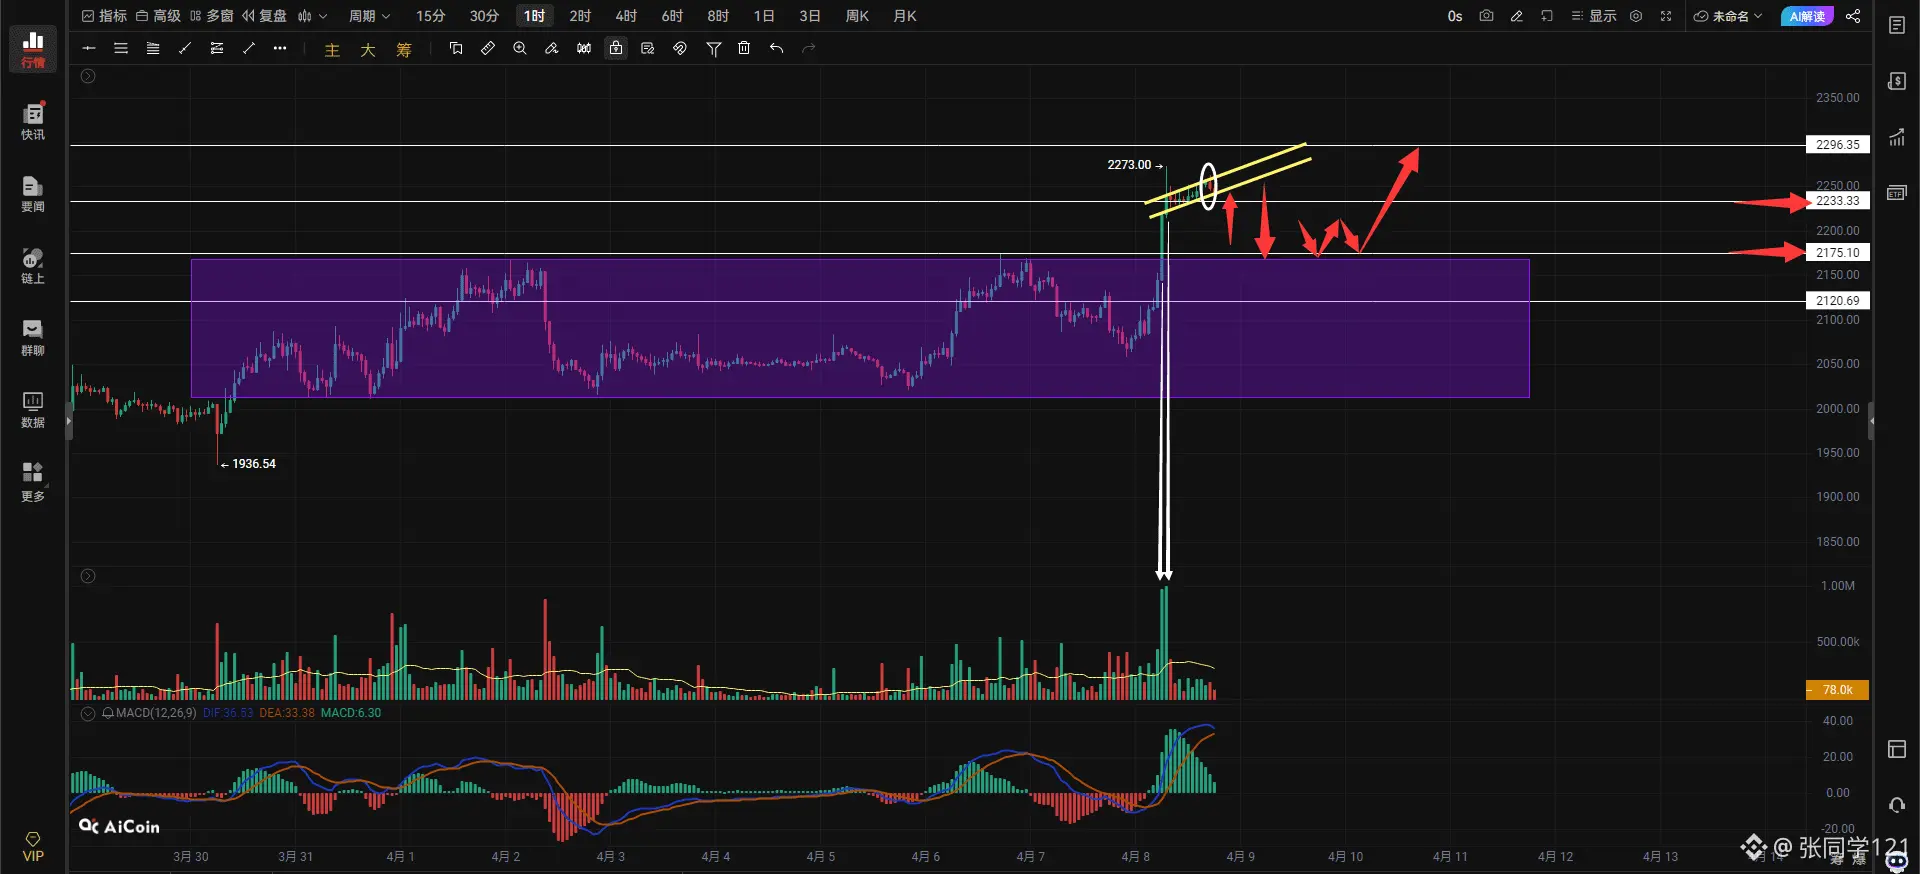Open the 群聊 group chat section

coord(33,337)
